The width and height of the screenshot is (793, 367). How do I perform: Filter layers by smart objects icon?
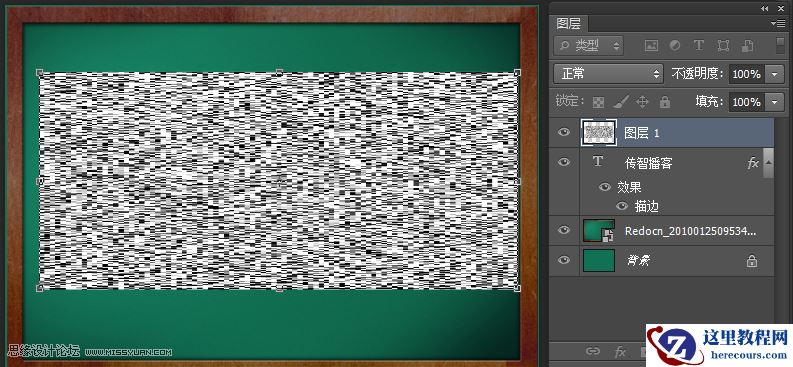747,46
